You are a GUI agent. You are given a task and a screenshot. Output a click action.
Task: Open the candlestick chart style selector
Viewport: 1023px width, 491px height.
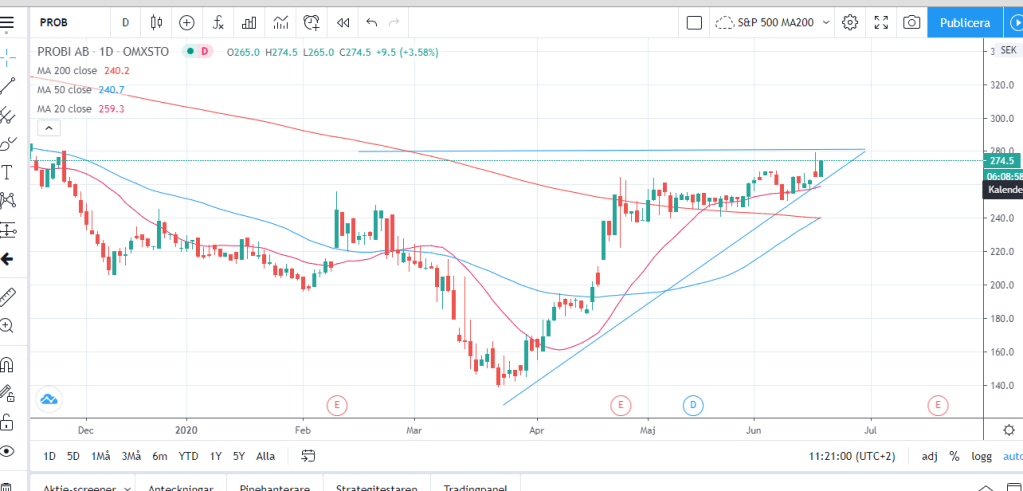click(155, 22)
